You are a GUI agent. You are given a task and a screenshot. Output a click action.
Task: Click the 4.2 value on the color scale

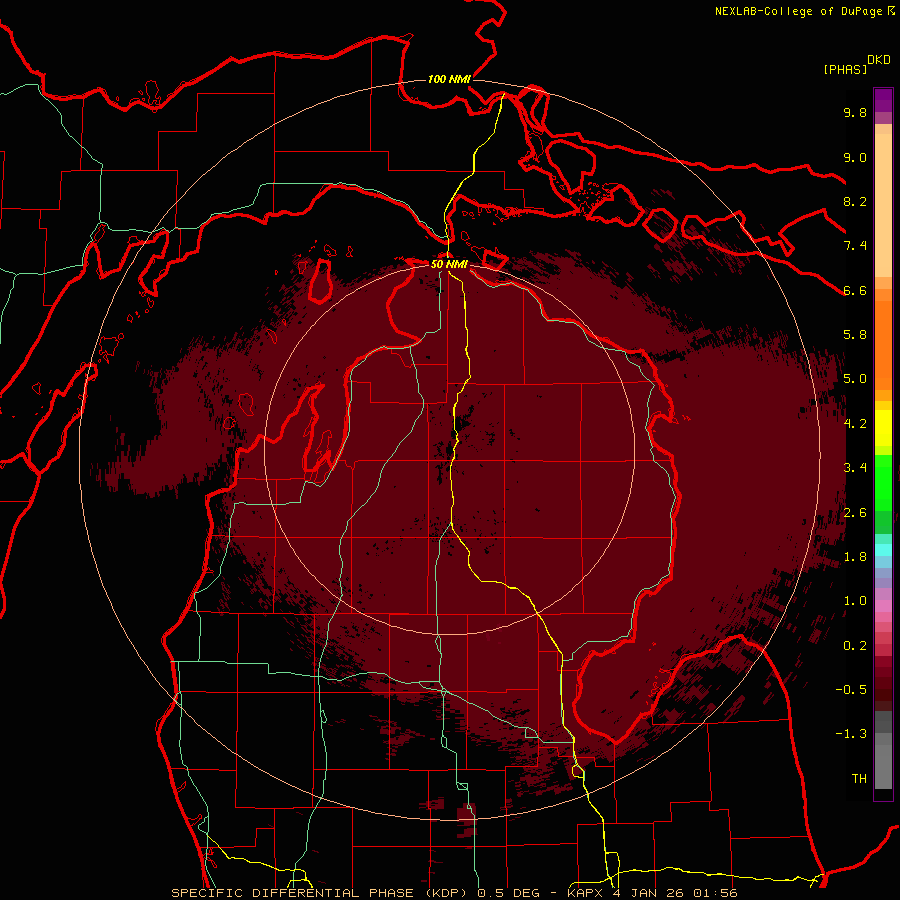[x=855, y=424]
